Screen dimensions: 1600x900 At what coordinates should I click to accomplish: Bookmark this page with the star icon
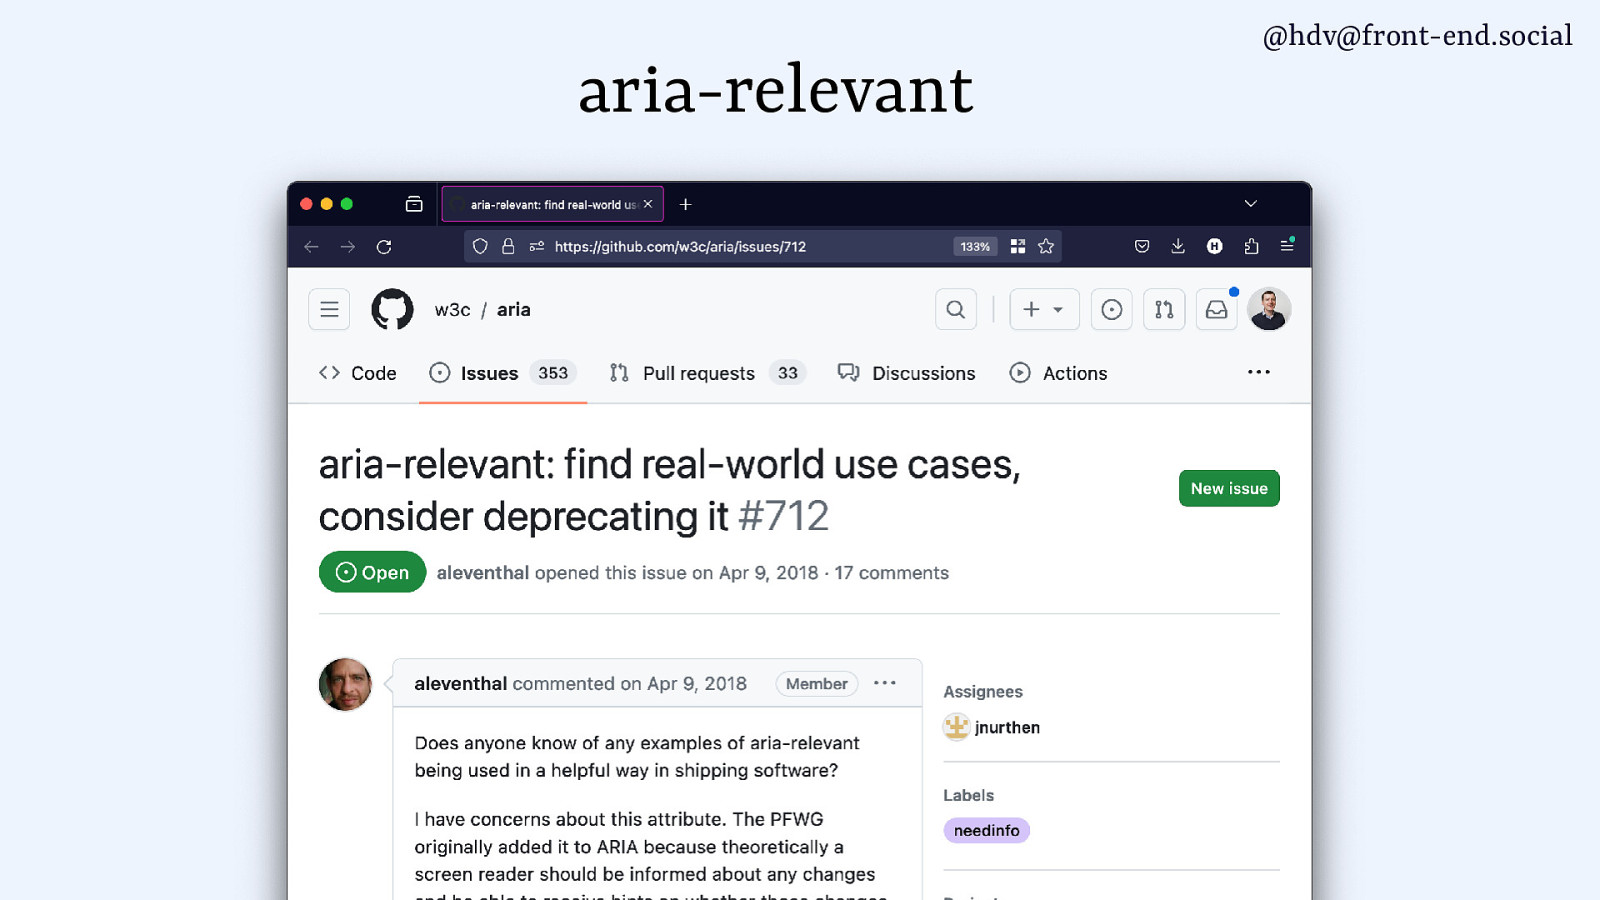click(x=1046, y=246)
